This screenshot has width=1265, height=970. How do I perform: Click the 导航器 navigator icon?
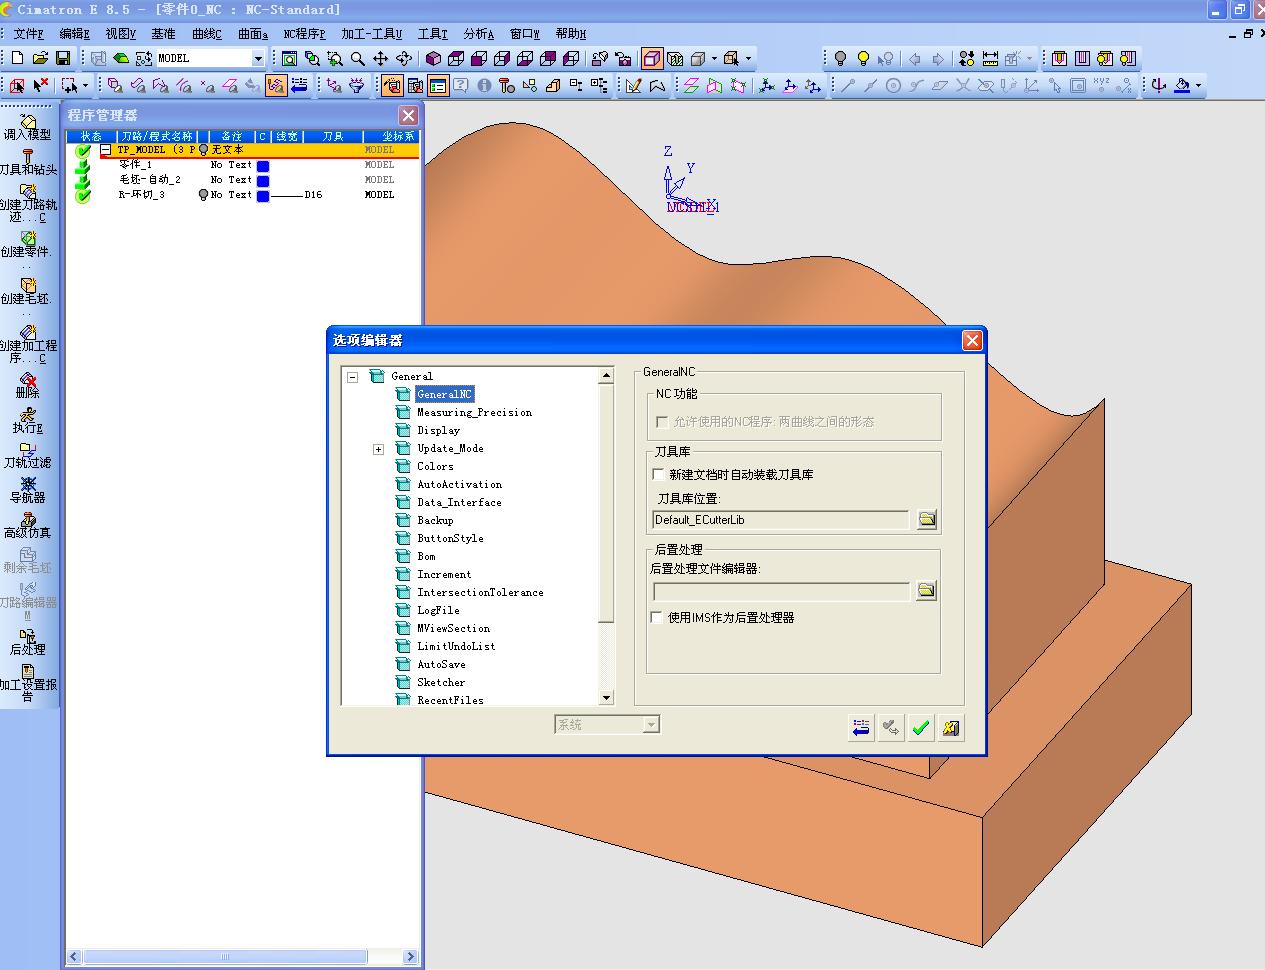click(27, 490)
